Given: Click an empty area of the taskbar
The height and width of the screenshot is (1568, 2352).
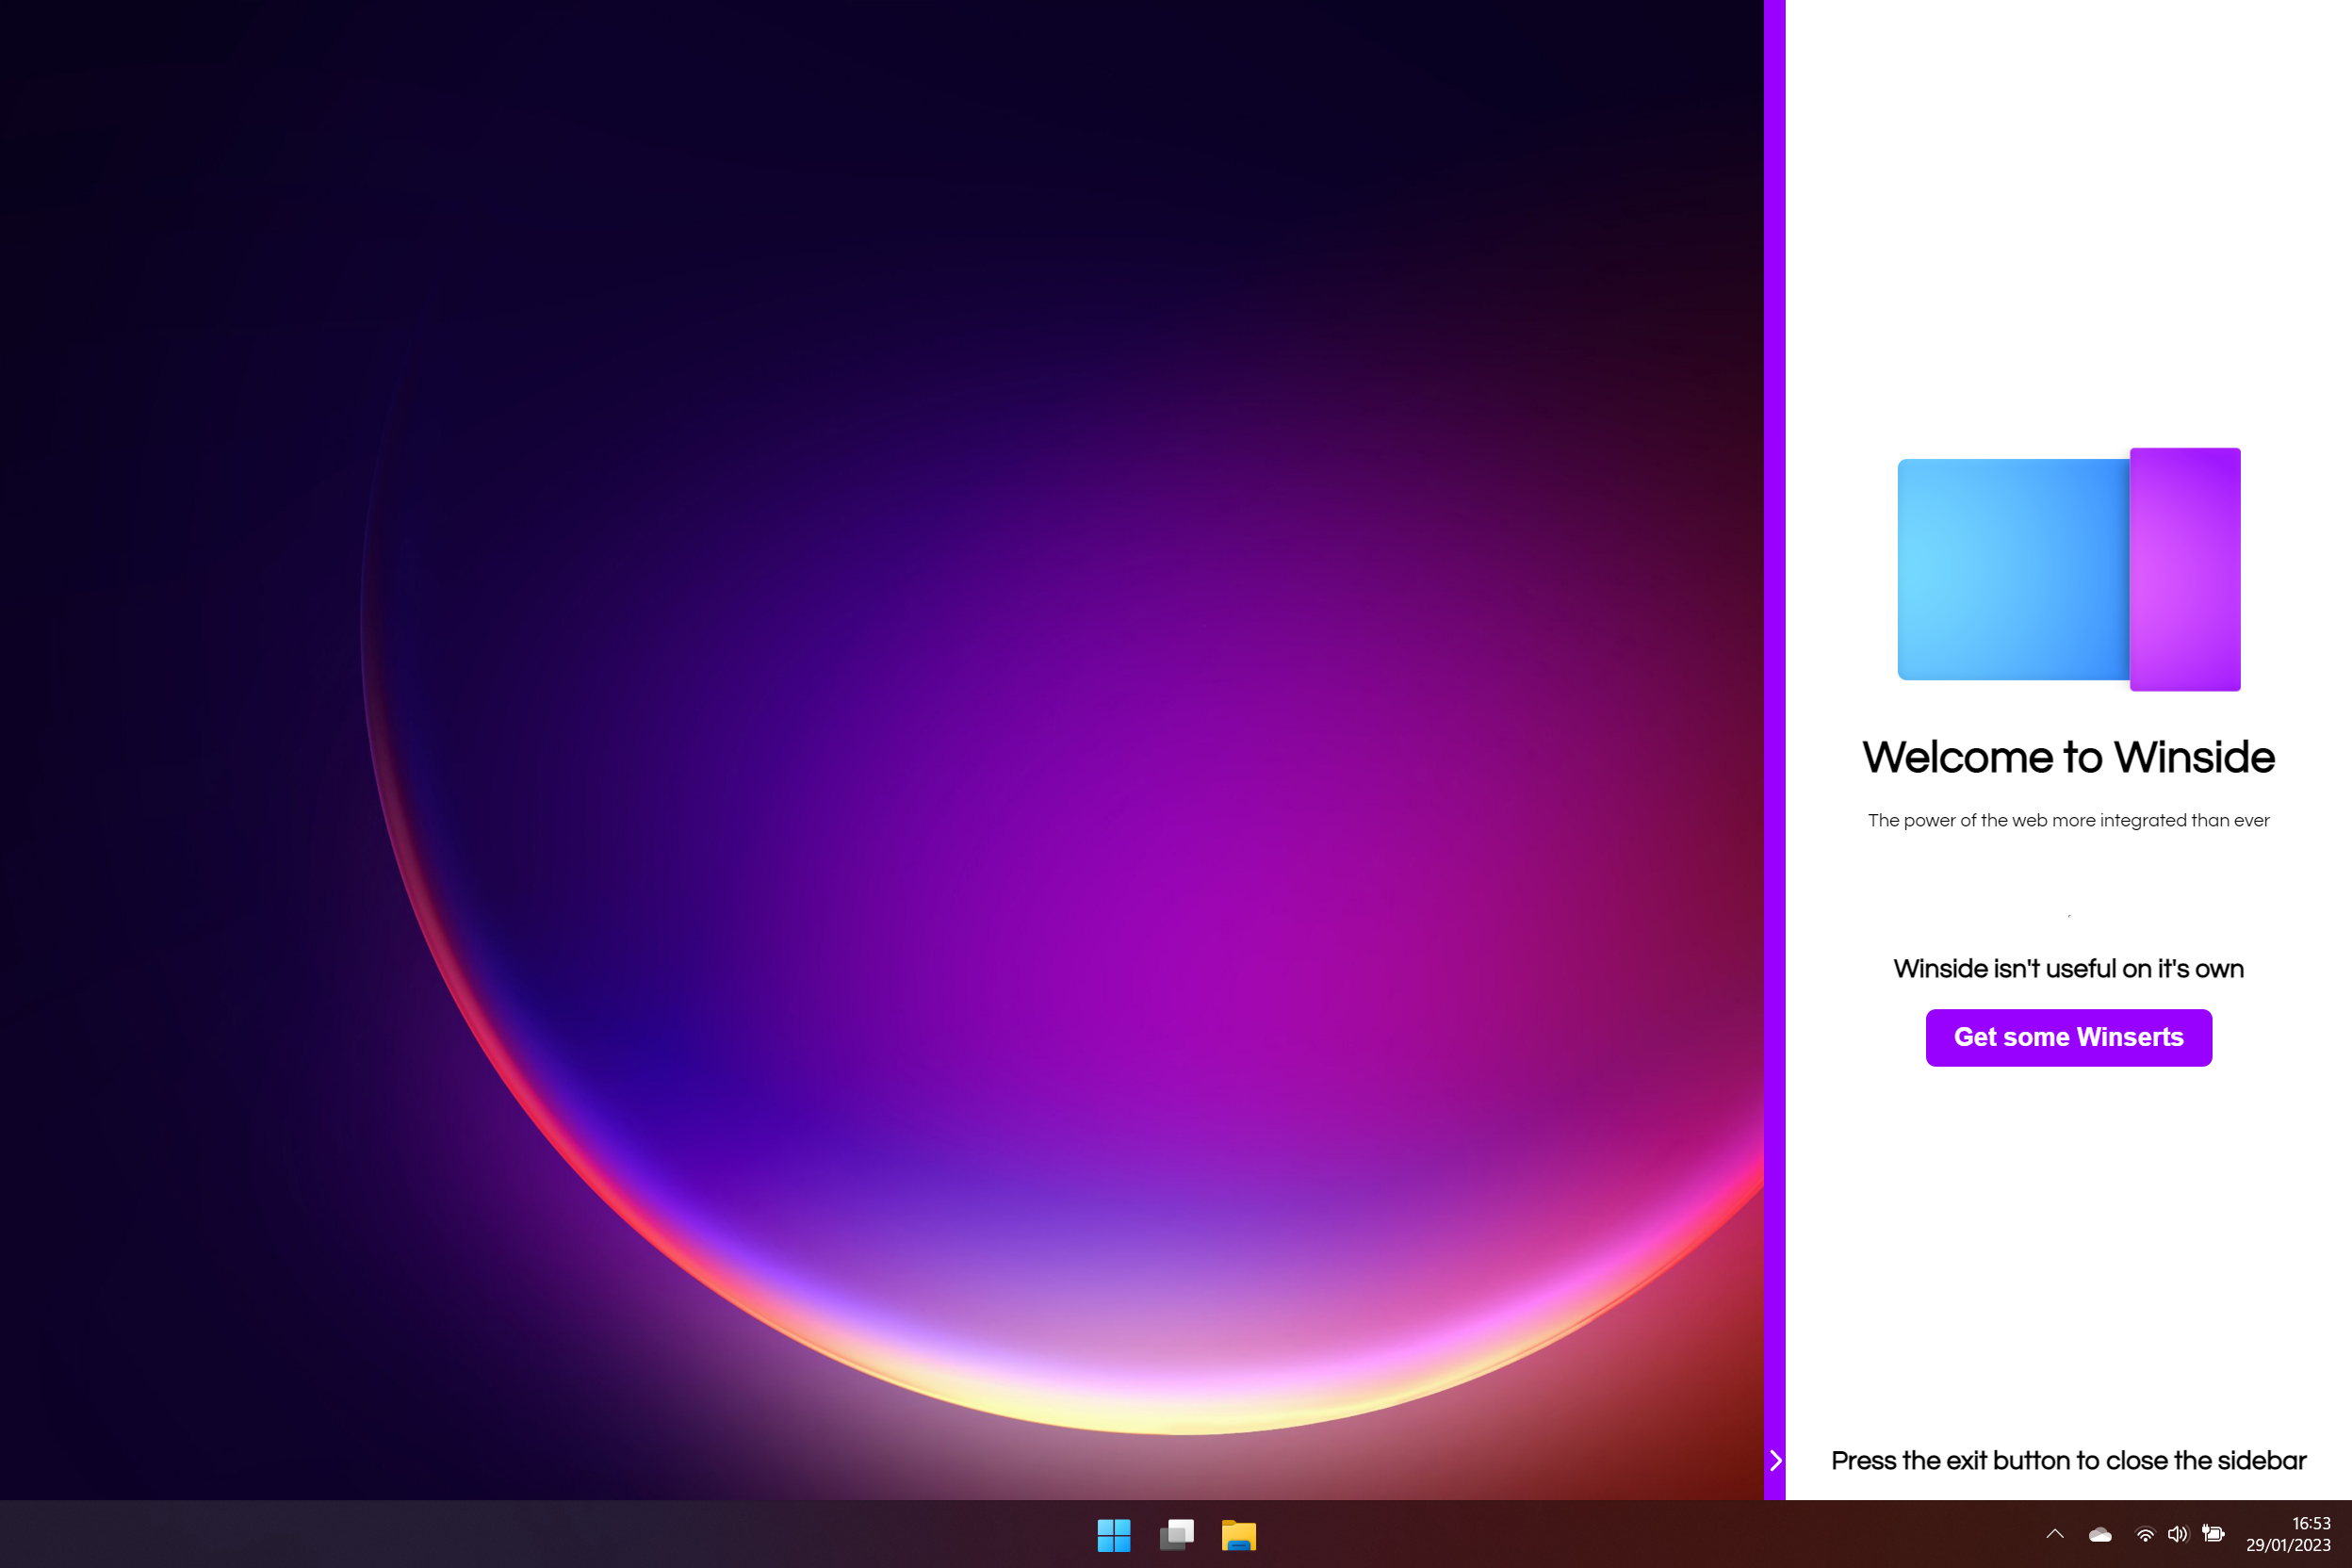Looking at the screenshot, I should point(600,1535).
